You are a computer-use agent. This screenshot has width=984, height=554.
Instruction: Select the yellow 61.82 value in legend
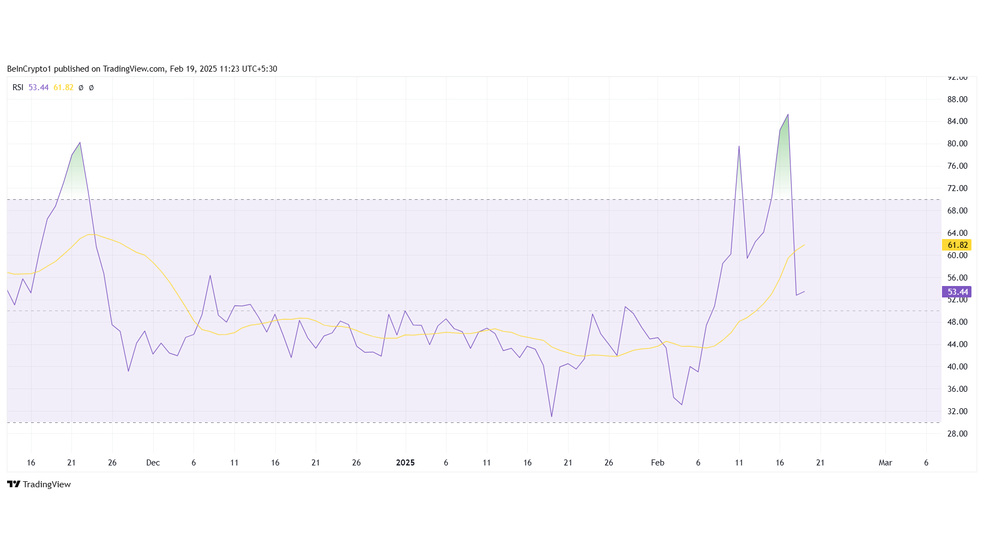[x=63, y=88]
